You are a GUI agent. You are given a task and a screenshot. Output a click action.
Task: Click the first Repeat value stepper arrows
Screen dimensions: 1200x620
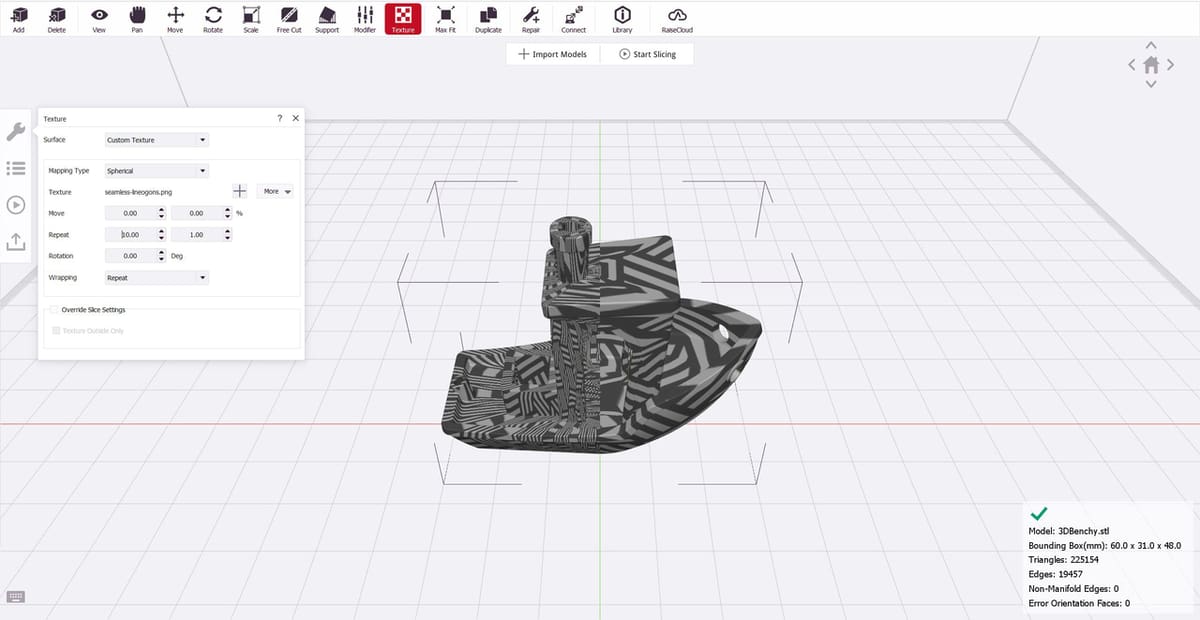(x=162, y=234)
